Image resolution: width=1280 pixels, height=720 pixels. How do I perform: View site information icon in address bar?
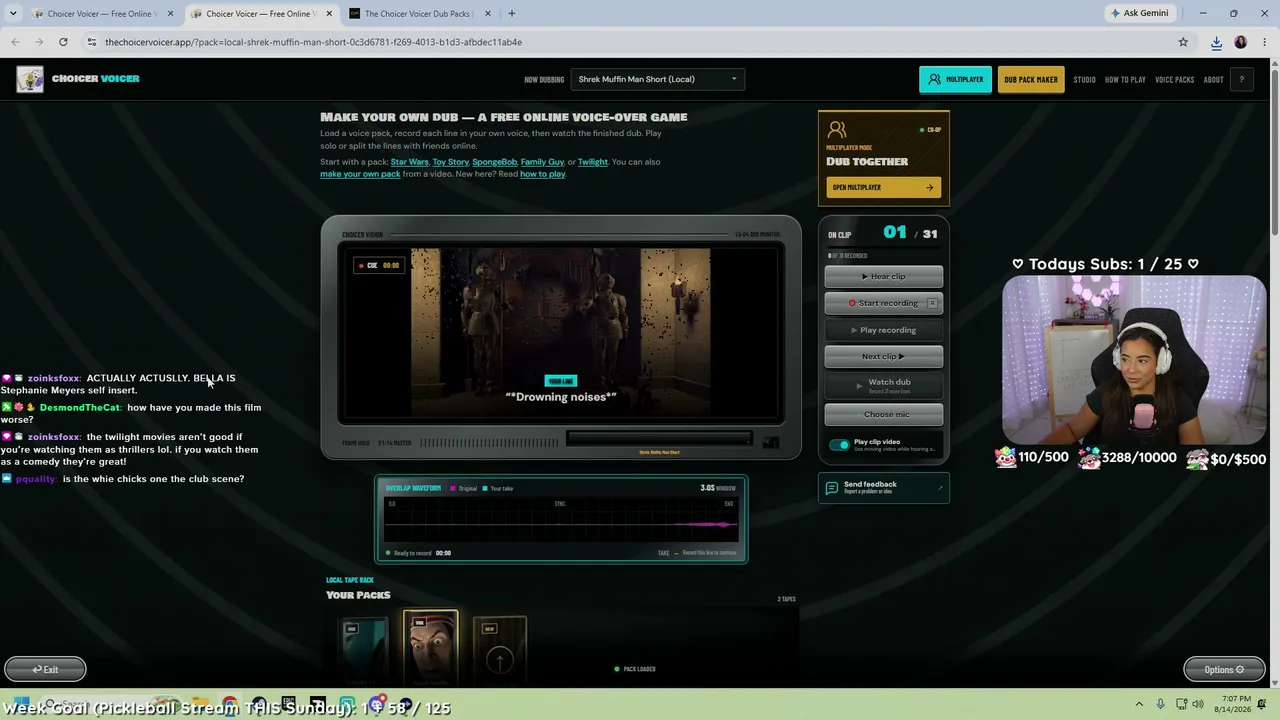(91, 42)
